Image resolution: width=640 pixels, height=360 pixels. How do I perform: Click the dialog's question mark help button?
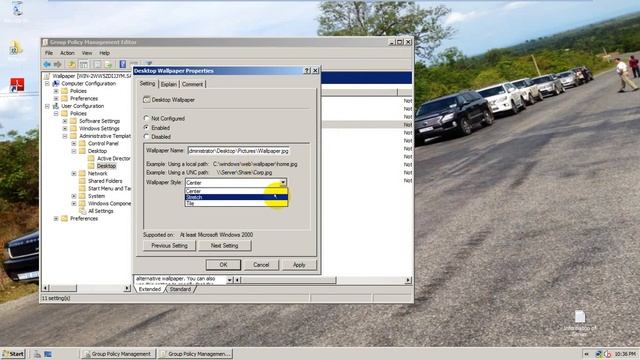tap(307, 71)
